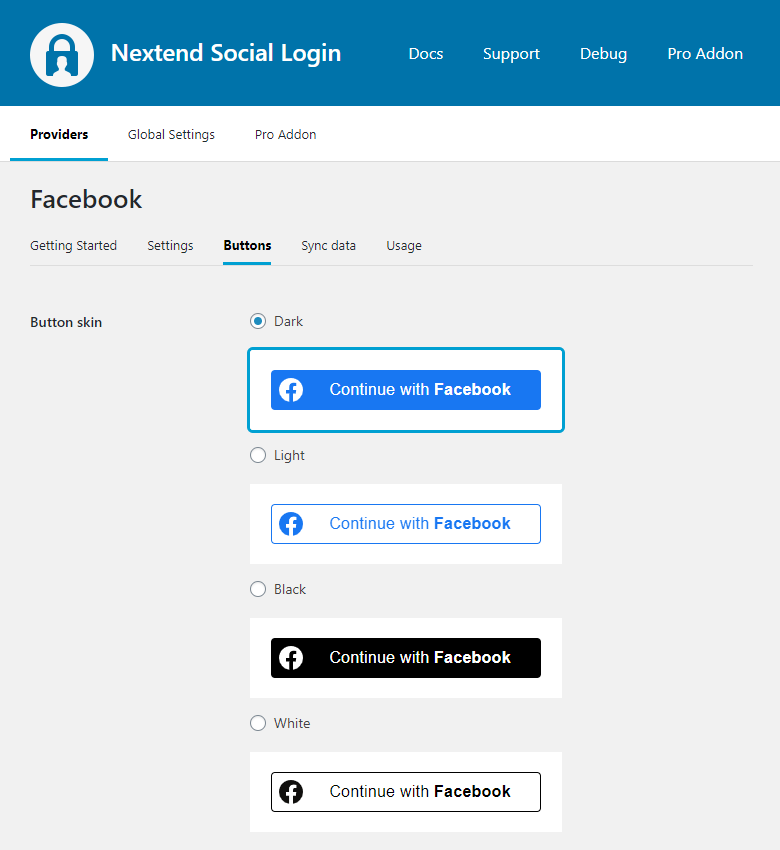Screen dimensions: 780x850
Task: Choose the Black button skin option
Action: coord(258,589)
